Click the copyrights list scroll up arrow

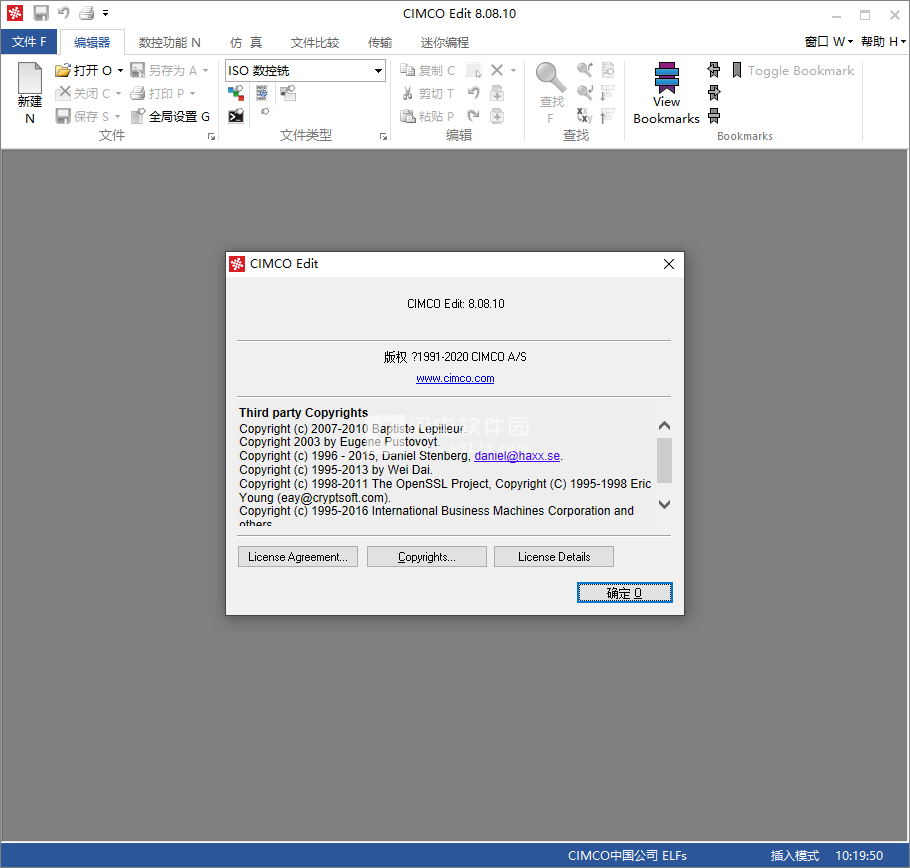pos(665,425)
